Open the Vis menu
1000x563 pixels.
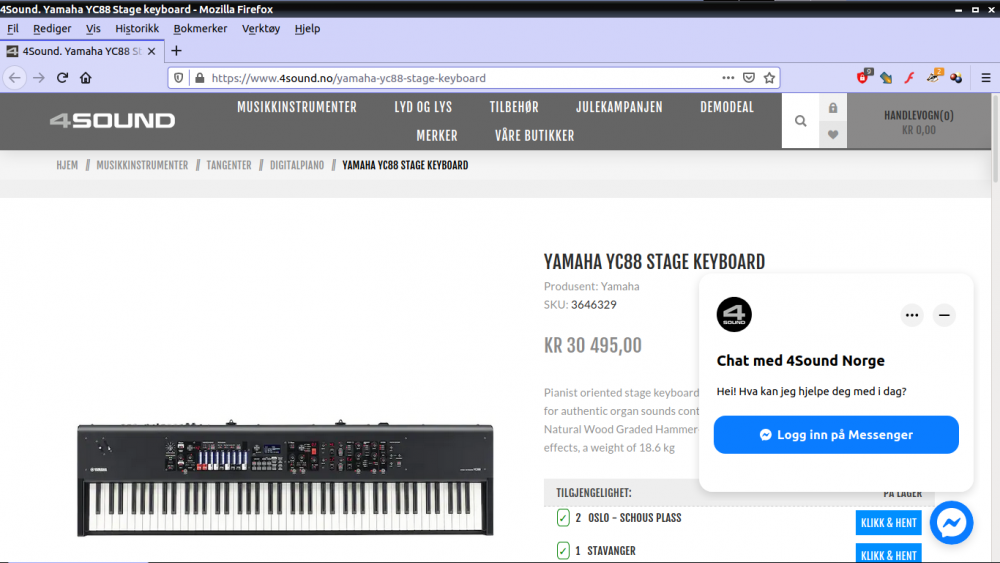pos(93,28)
